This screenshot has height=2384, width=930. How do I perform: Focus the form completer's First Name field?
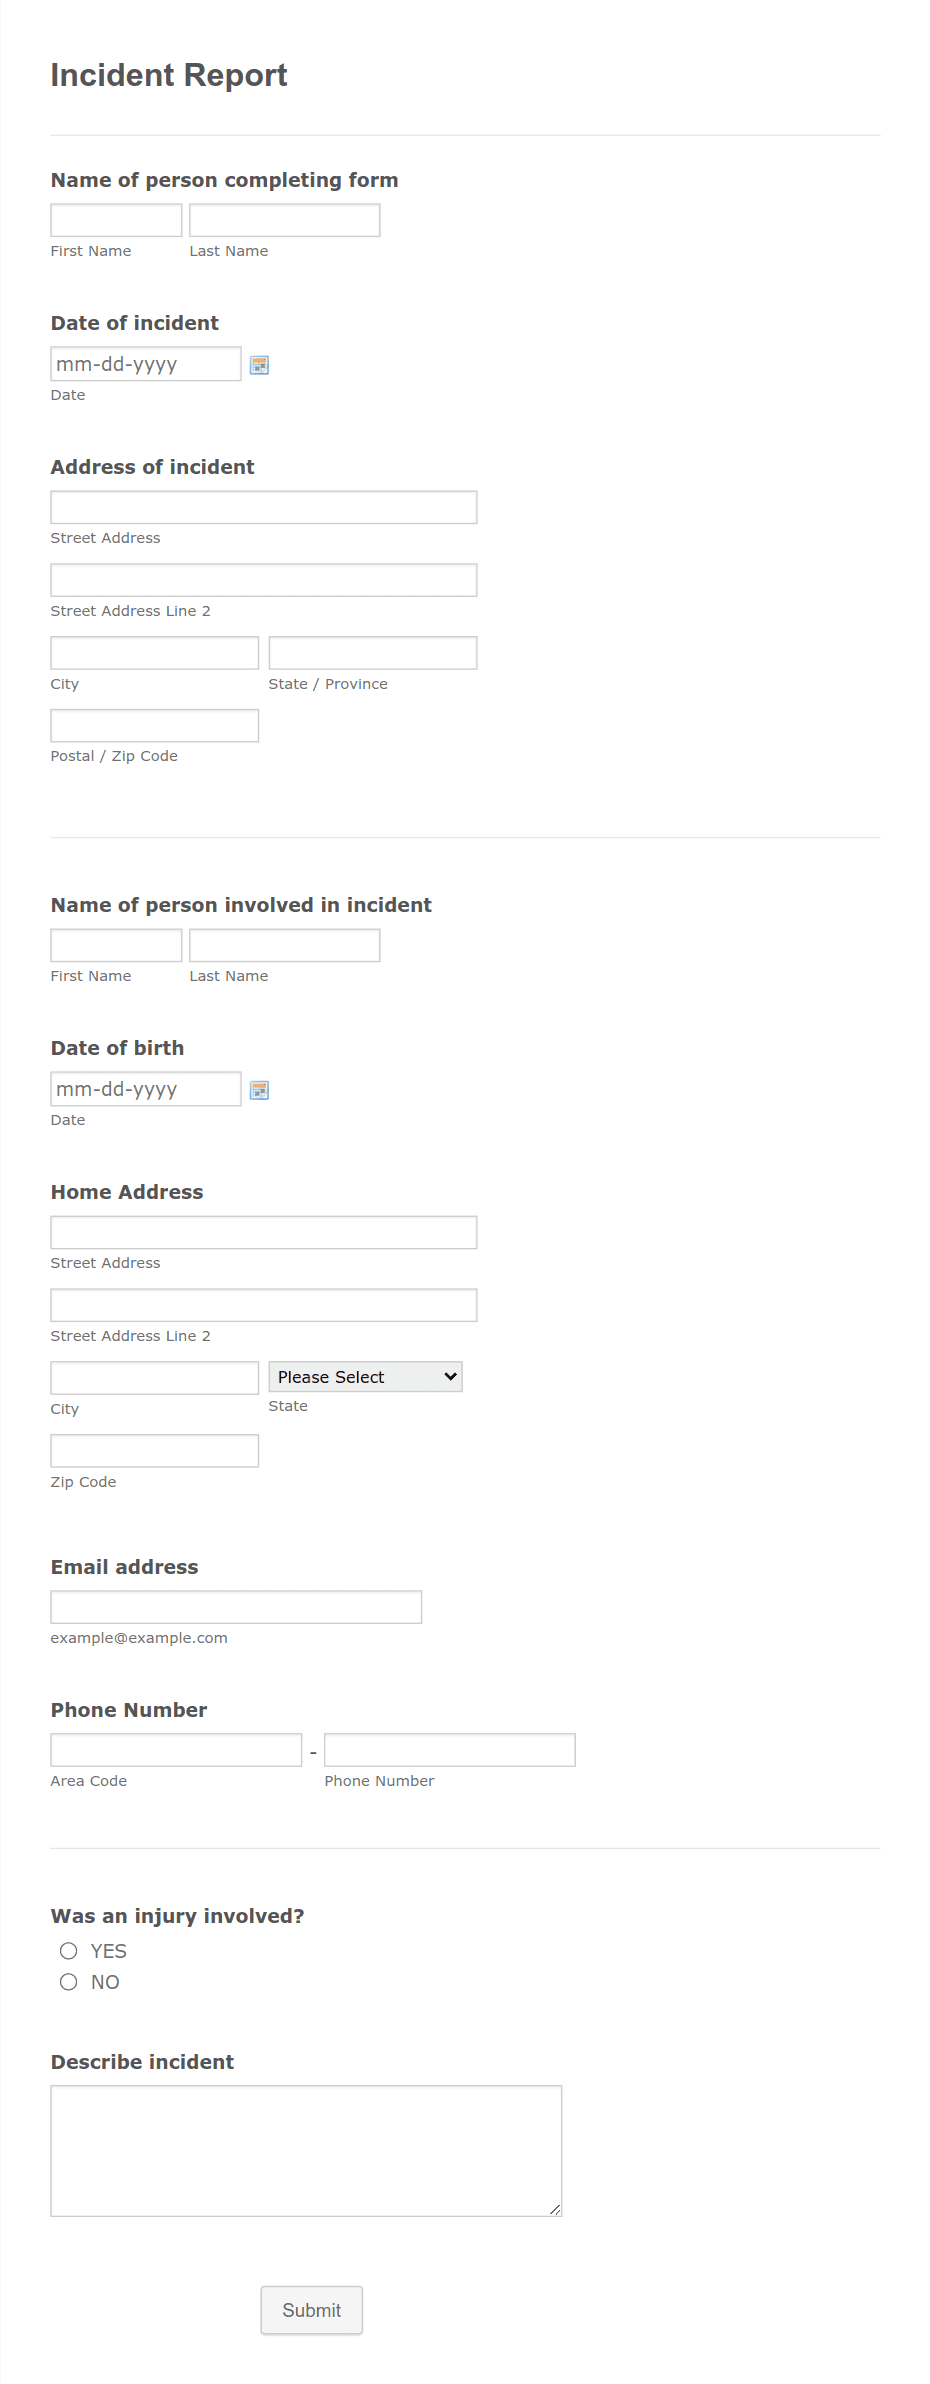(116, 220)
